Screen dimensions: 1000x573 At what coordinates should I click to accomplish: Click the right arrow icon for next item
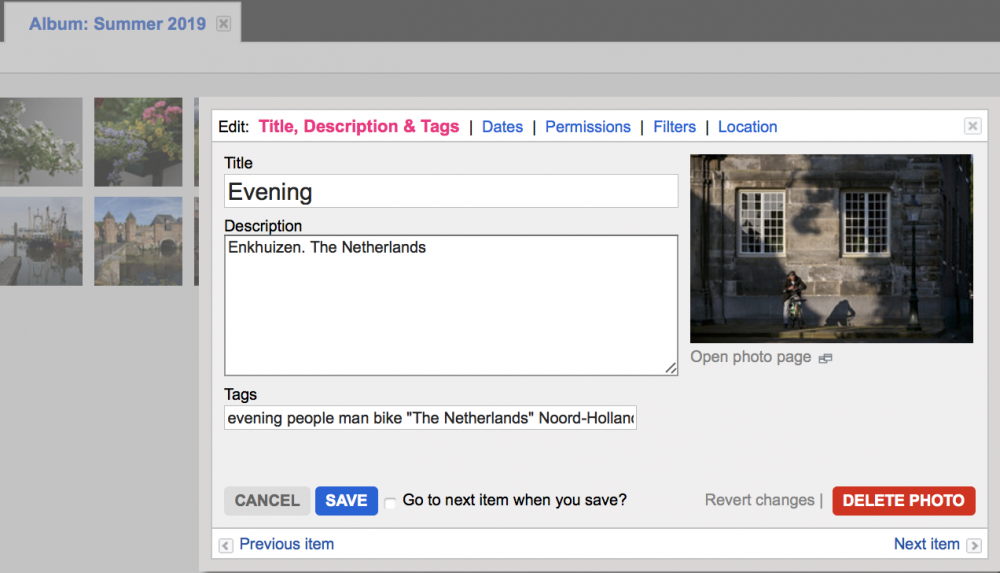pos(974,546)
